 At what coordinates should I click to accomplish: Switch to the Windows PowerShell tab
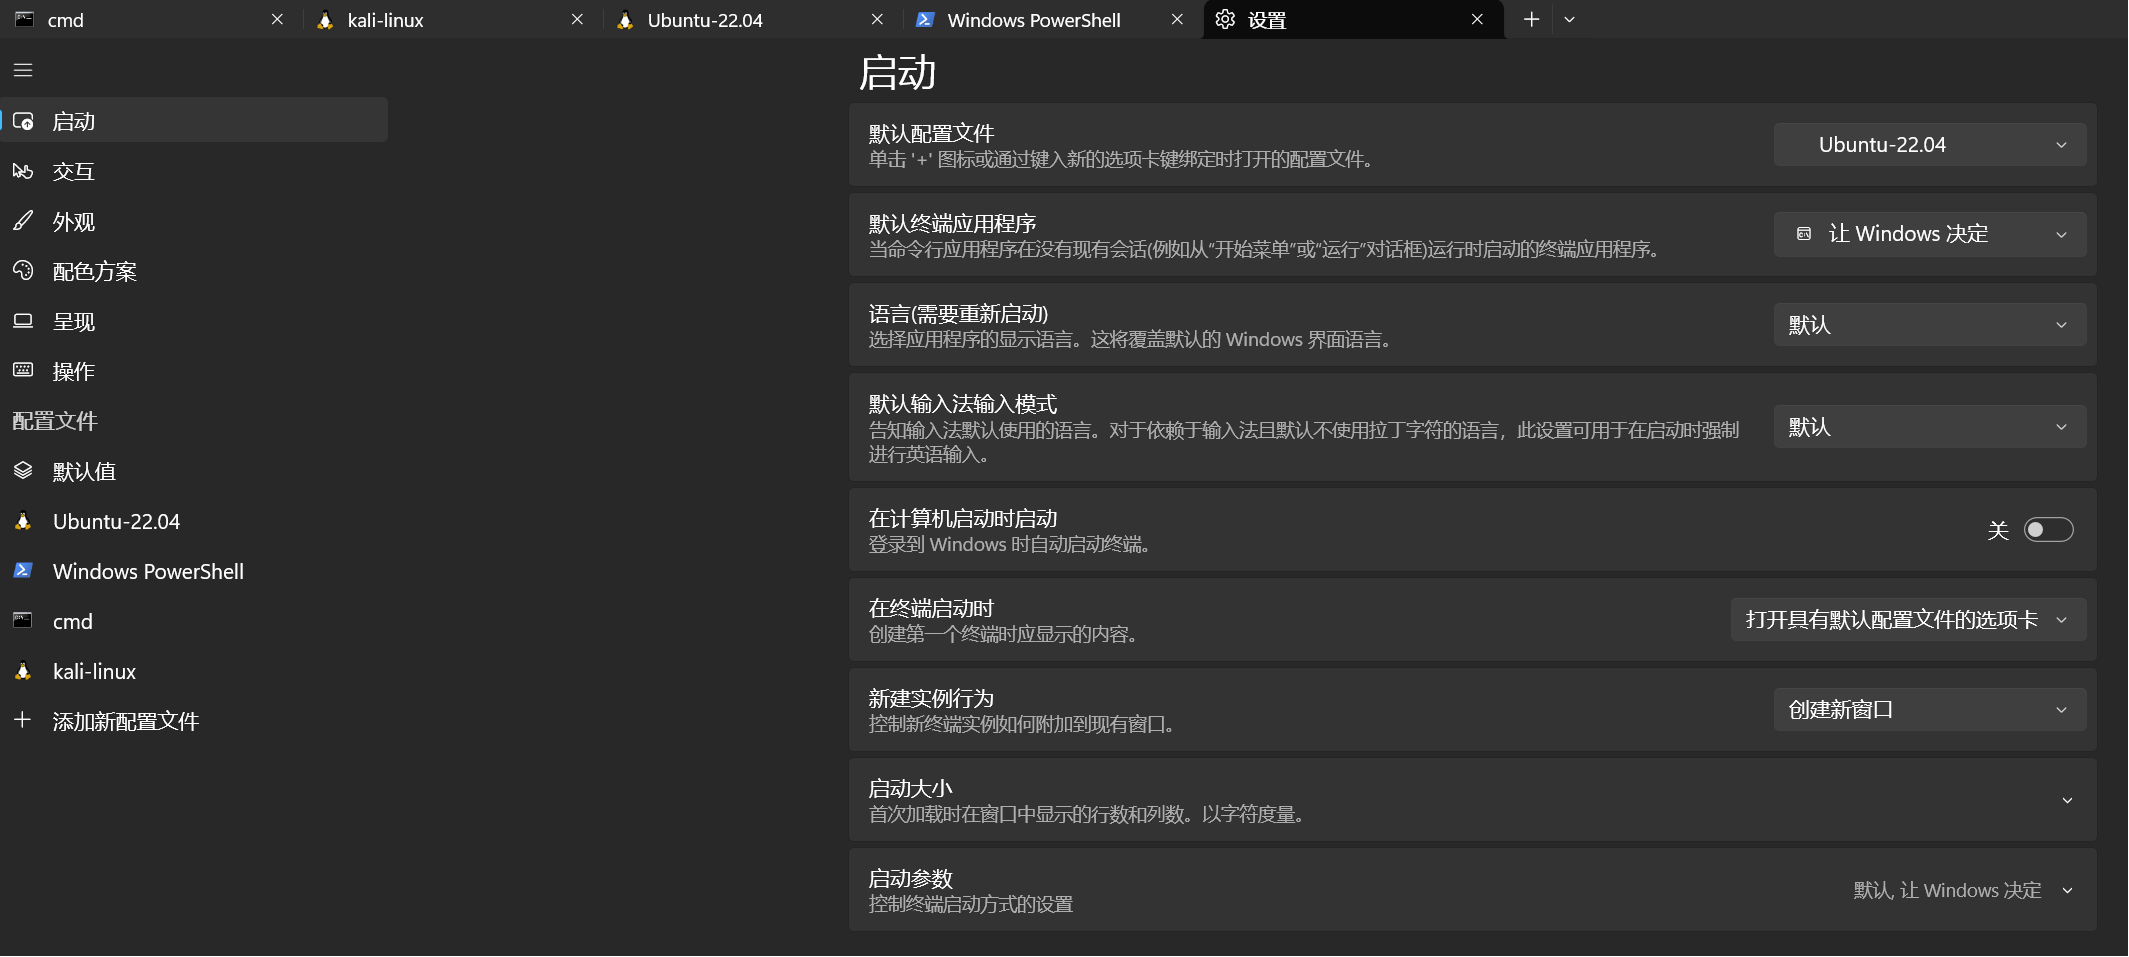tap(1052, 19)
